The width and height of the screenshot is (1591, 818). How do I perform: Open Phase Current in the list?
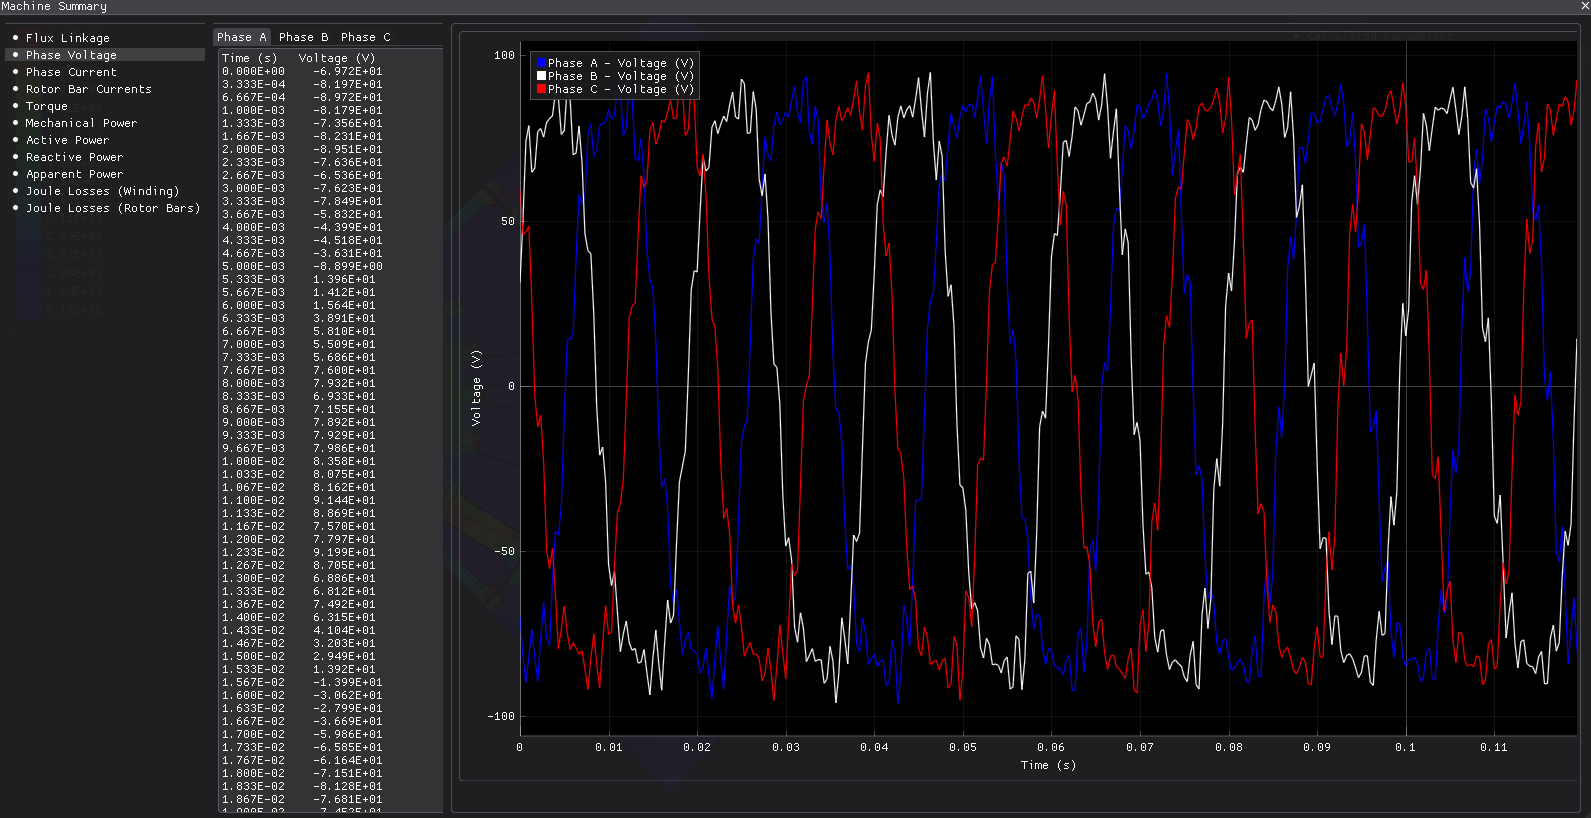(x=71, y=72)
